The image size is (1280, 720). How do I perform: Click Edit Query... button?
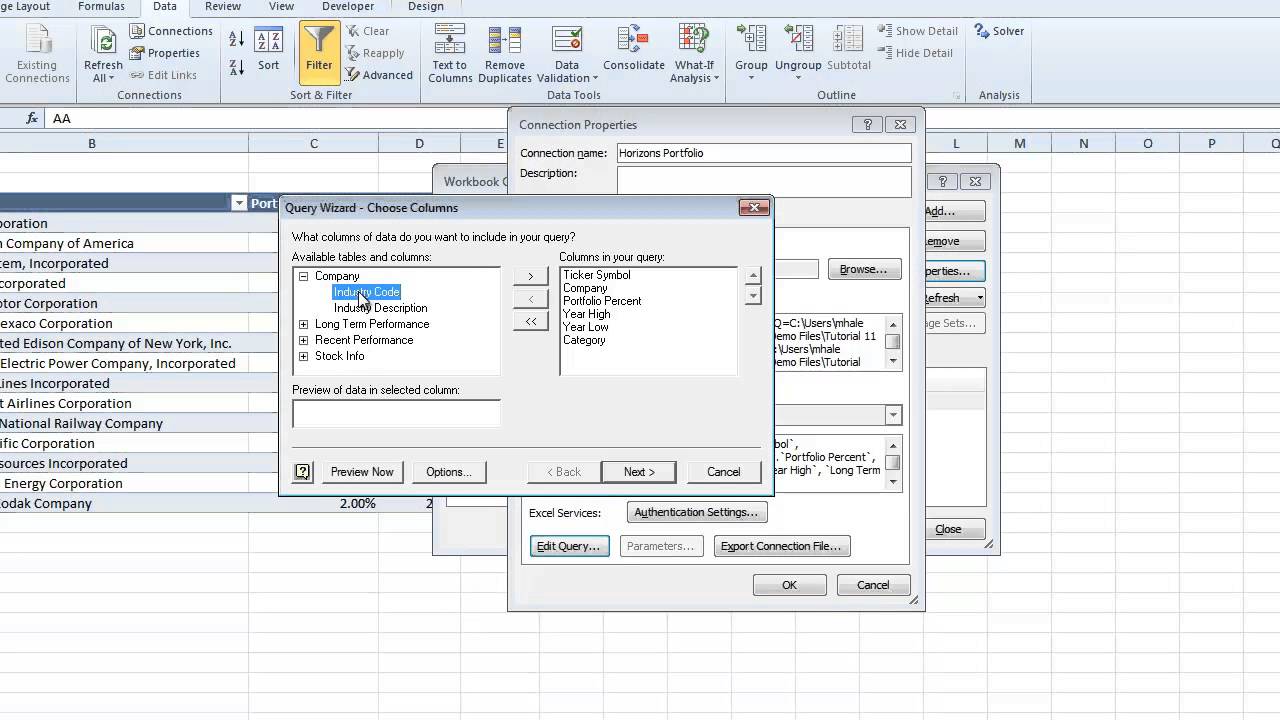[569, 546]
